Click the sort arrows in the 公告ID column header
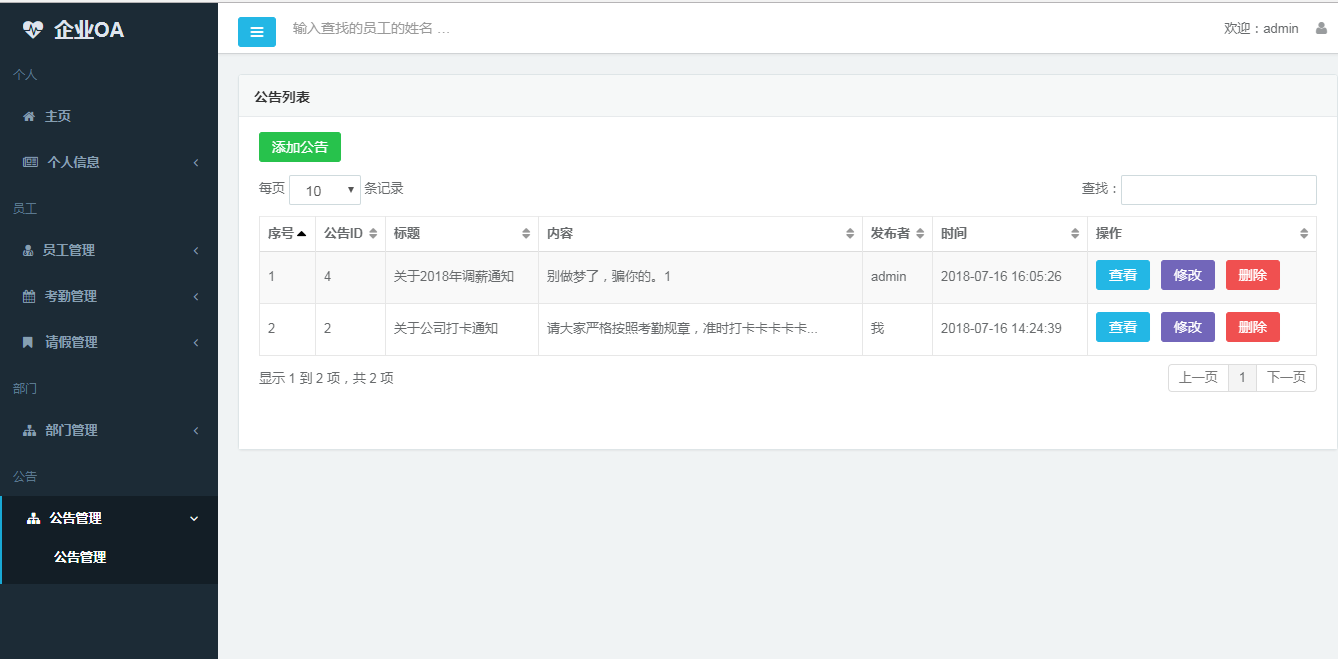Screen dimensions: 1338x659 click(373, 233)
